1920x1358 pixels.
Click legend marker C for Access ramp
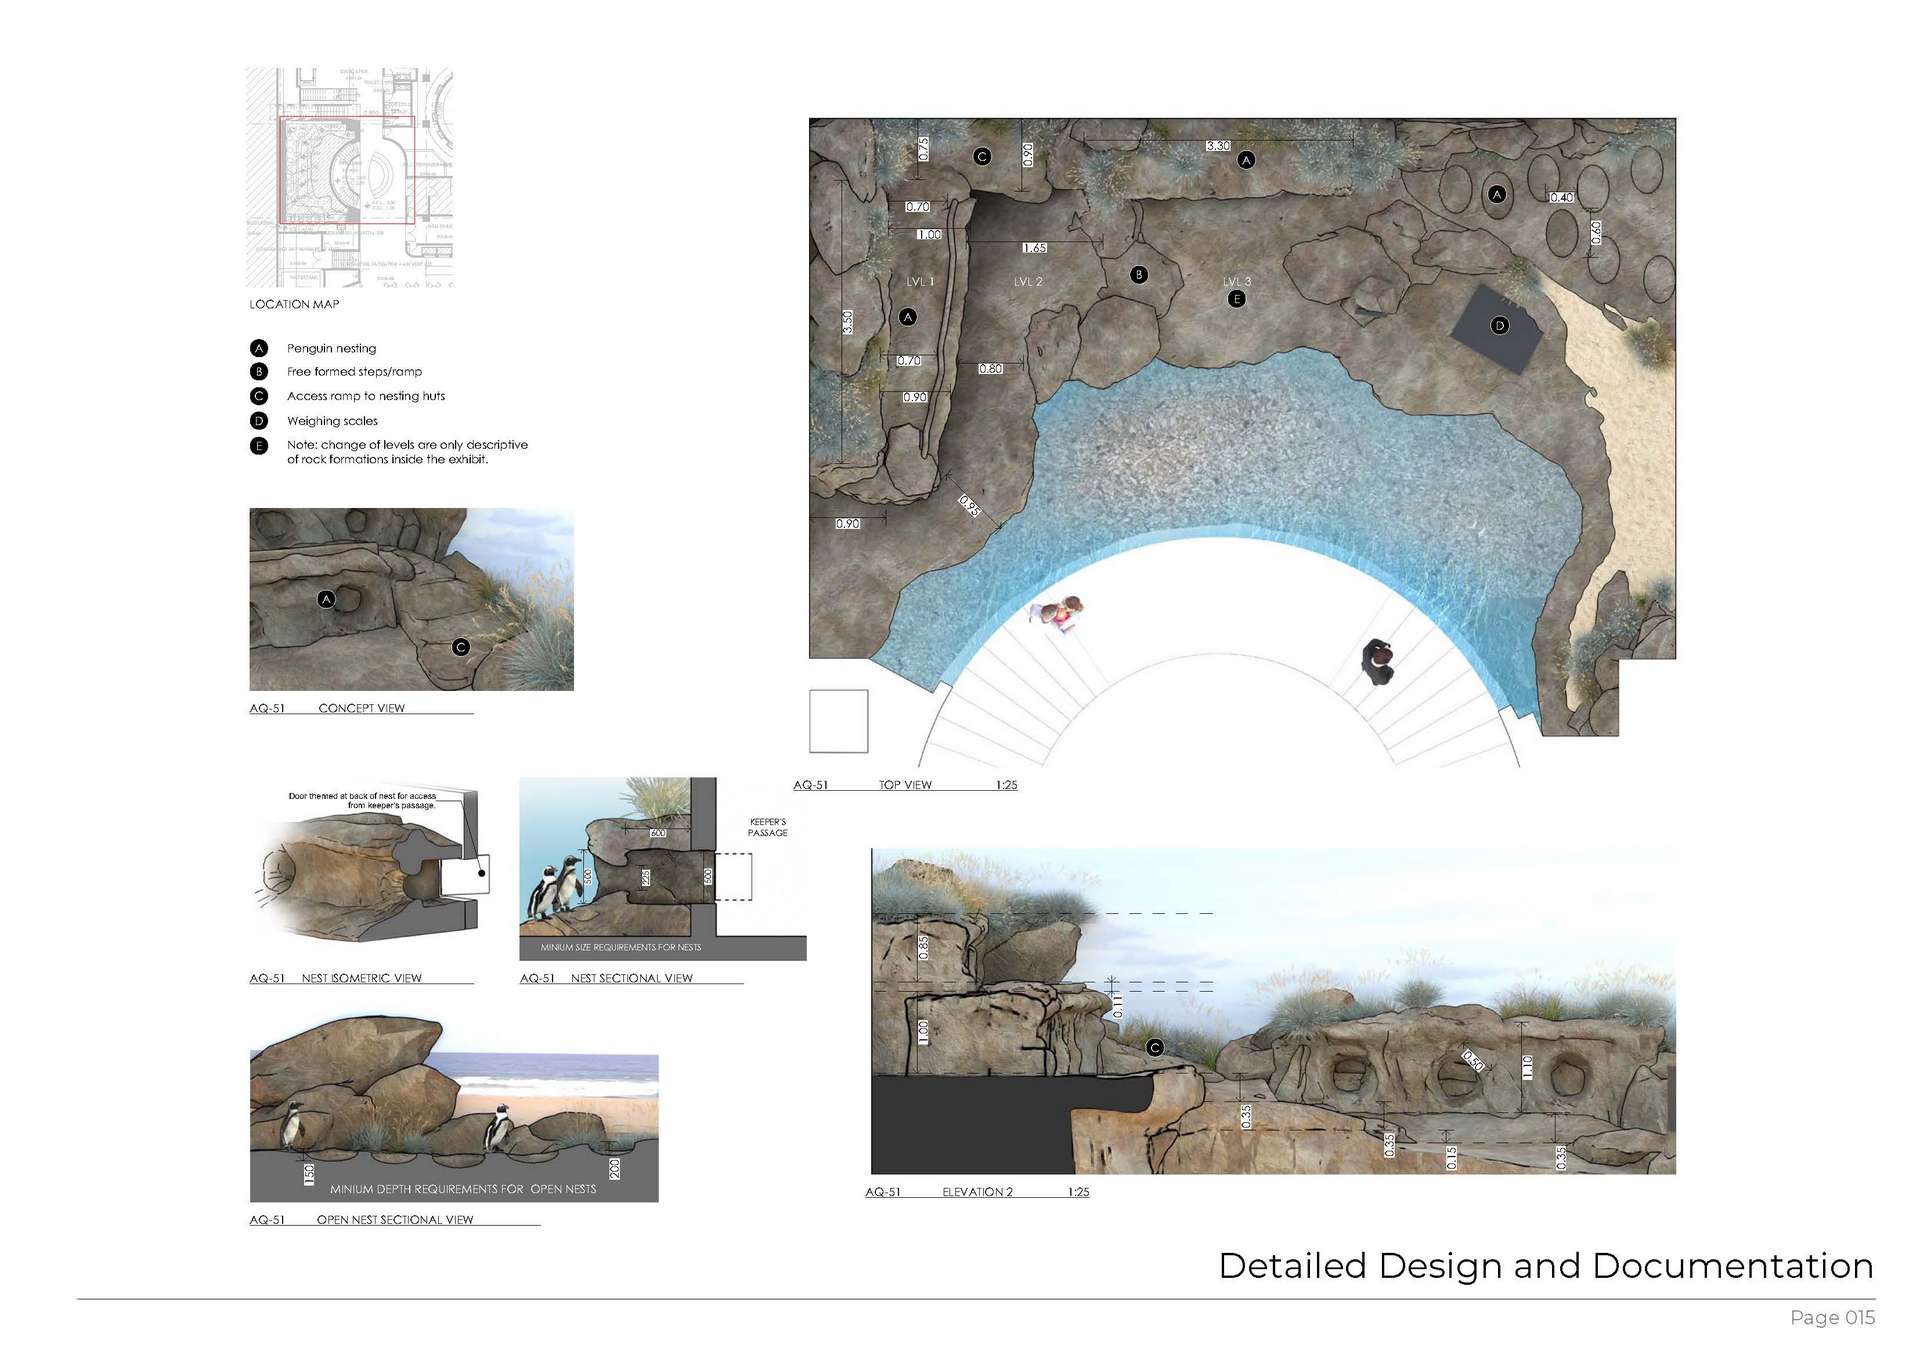coord(259,396)
